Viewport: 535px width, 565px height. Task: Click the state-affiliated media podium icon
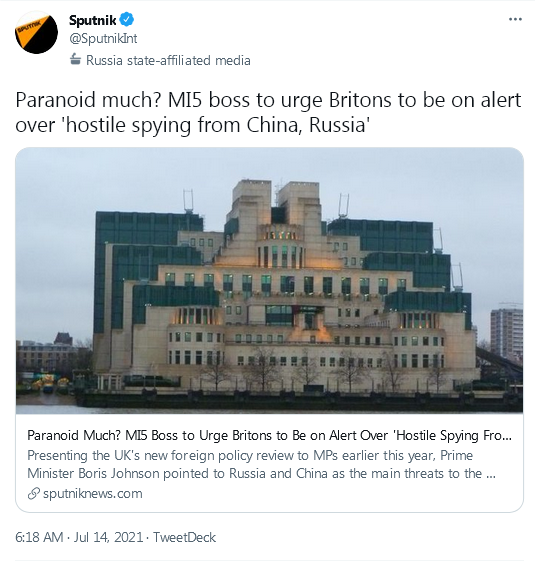coord(75,59)
